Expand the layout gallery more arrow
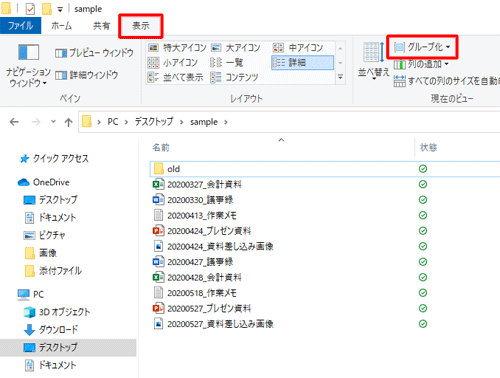The image size is (500, 378). pyautogui.click(x=340, y=77)
